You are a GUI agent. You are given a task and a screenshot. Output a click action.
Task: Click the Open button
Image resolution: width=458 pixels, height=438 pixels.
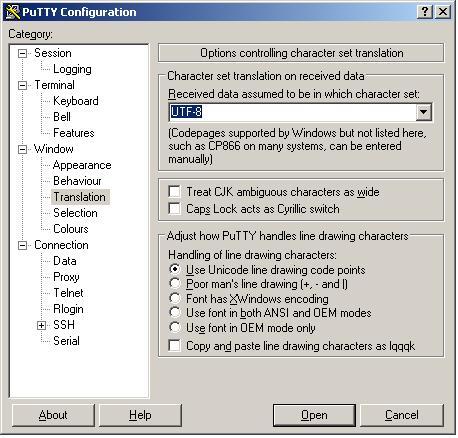(314, 415)
